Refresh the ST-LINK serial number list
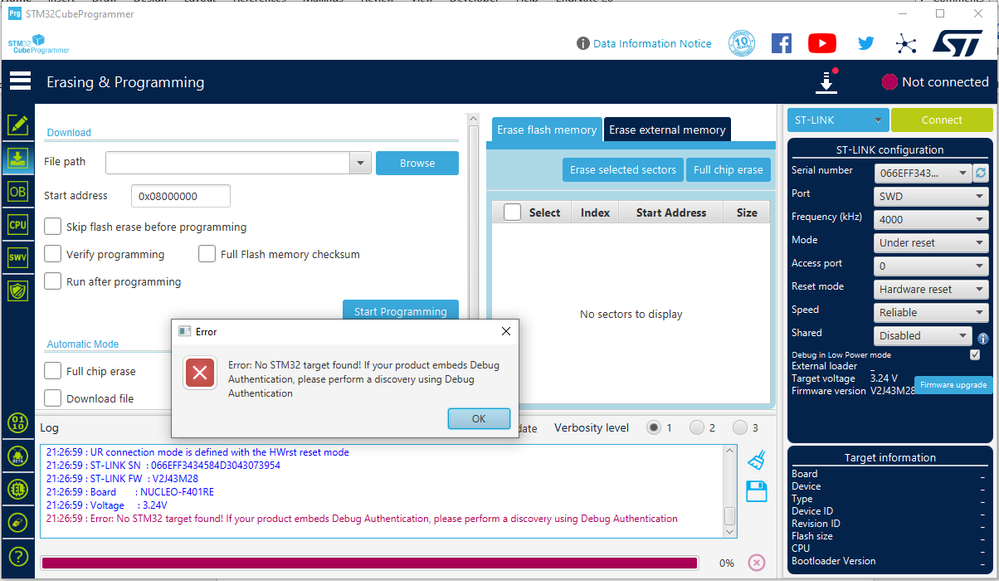Viewport: 999px width, 581px height. (x=981, y=173)
